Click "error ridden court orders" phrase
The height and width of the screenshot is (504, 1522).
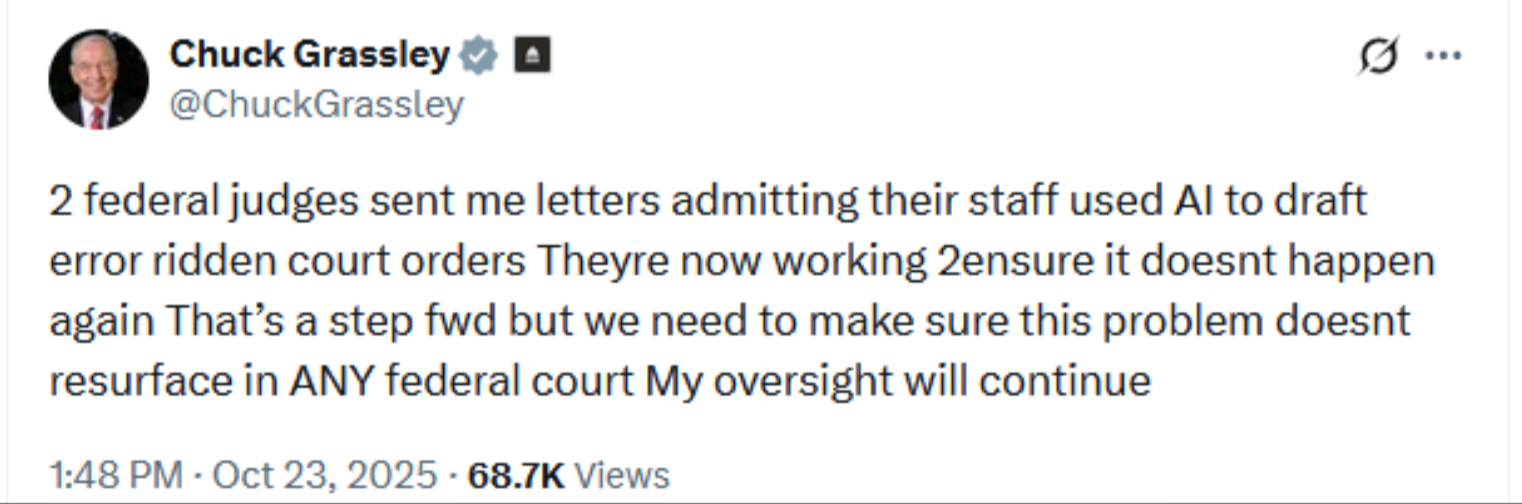[x=287, y=262]
